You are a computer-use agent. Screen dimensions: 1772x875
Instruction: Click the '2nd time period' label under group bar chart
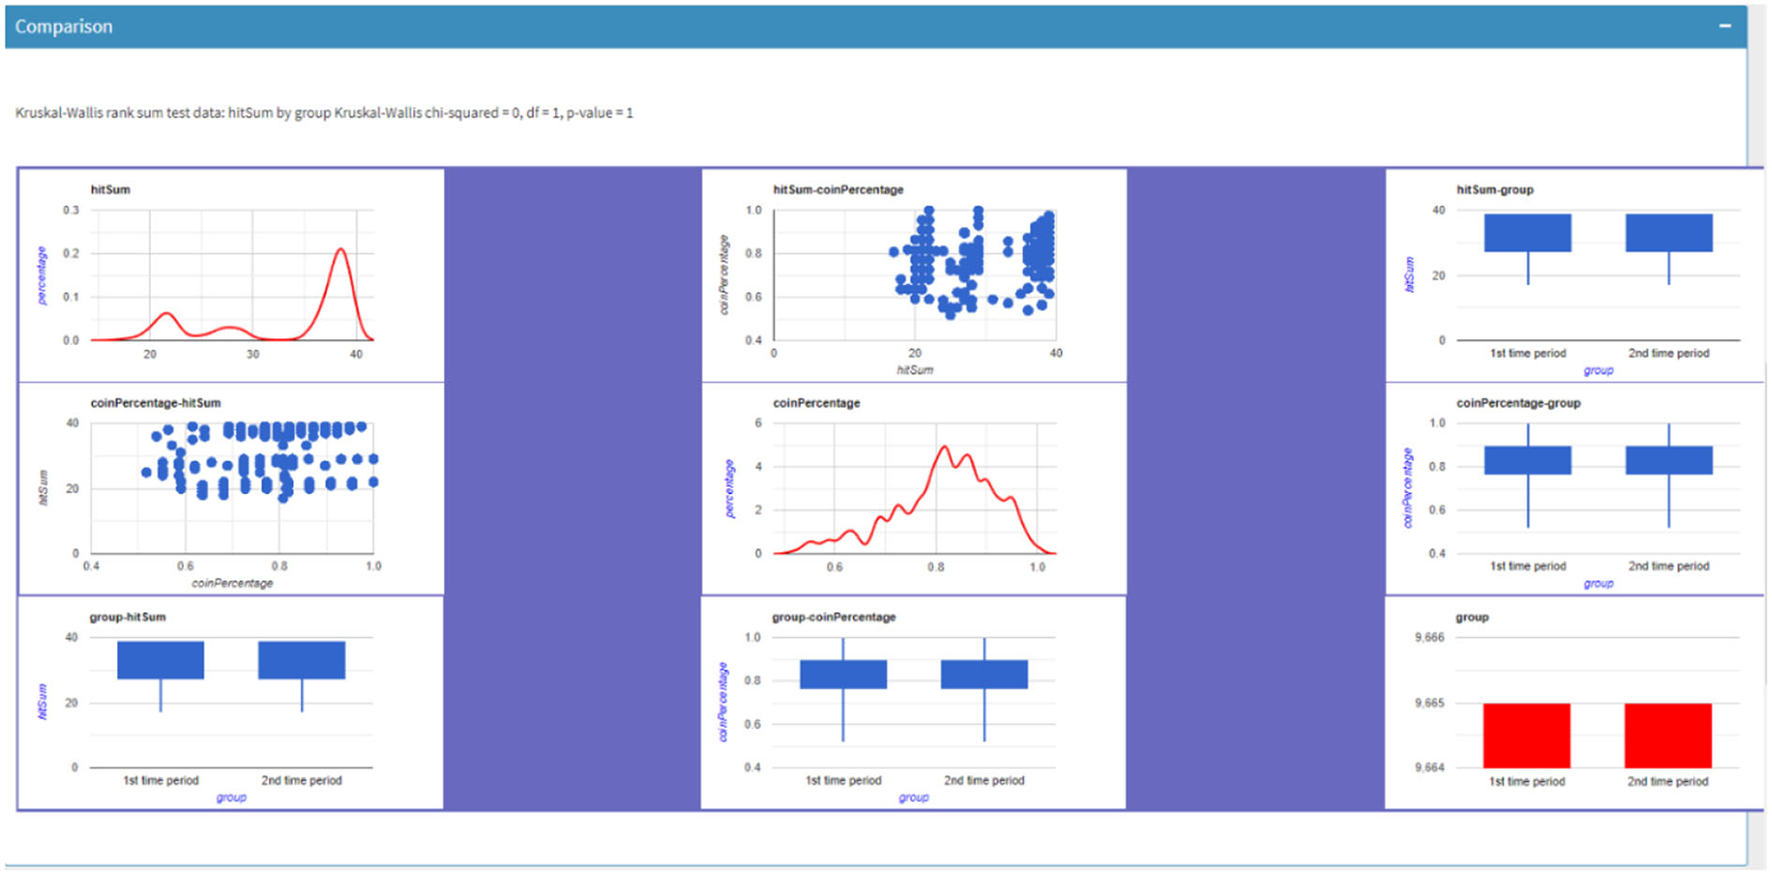pos(1668,781)
